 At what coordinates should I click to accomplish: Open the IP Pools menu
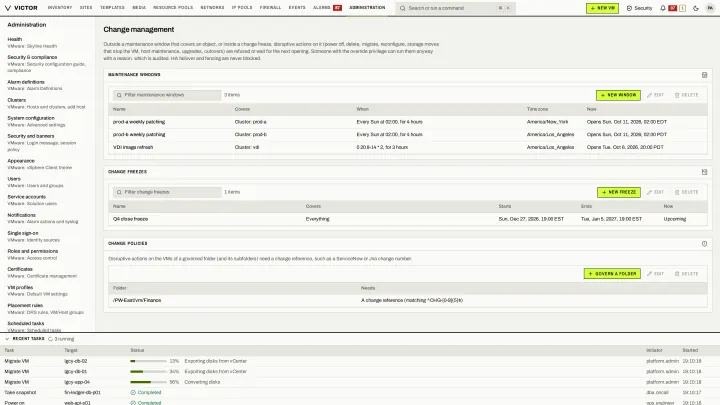(x=242, y=8)
